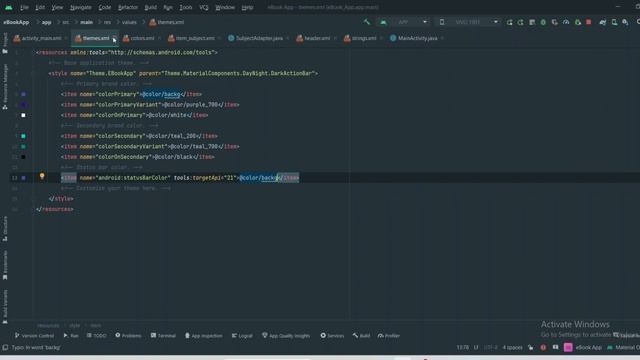
Task: Click the yellow intention lightbulb icon
Action: pyautogui.click(x=42, y=176)
